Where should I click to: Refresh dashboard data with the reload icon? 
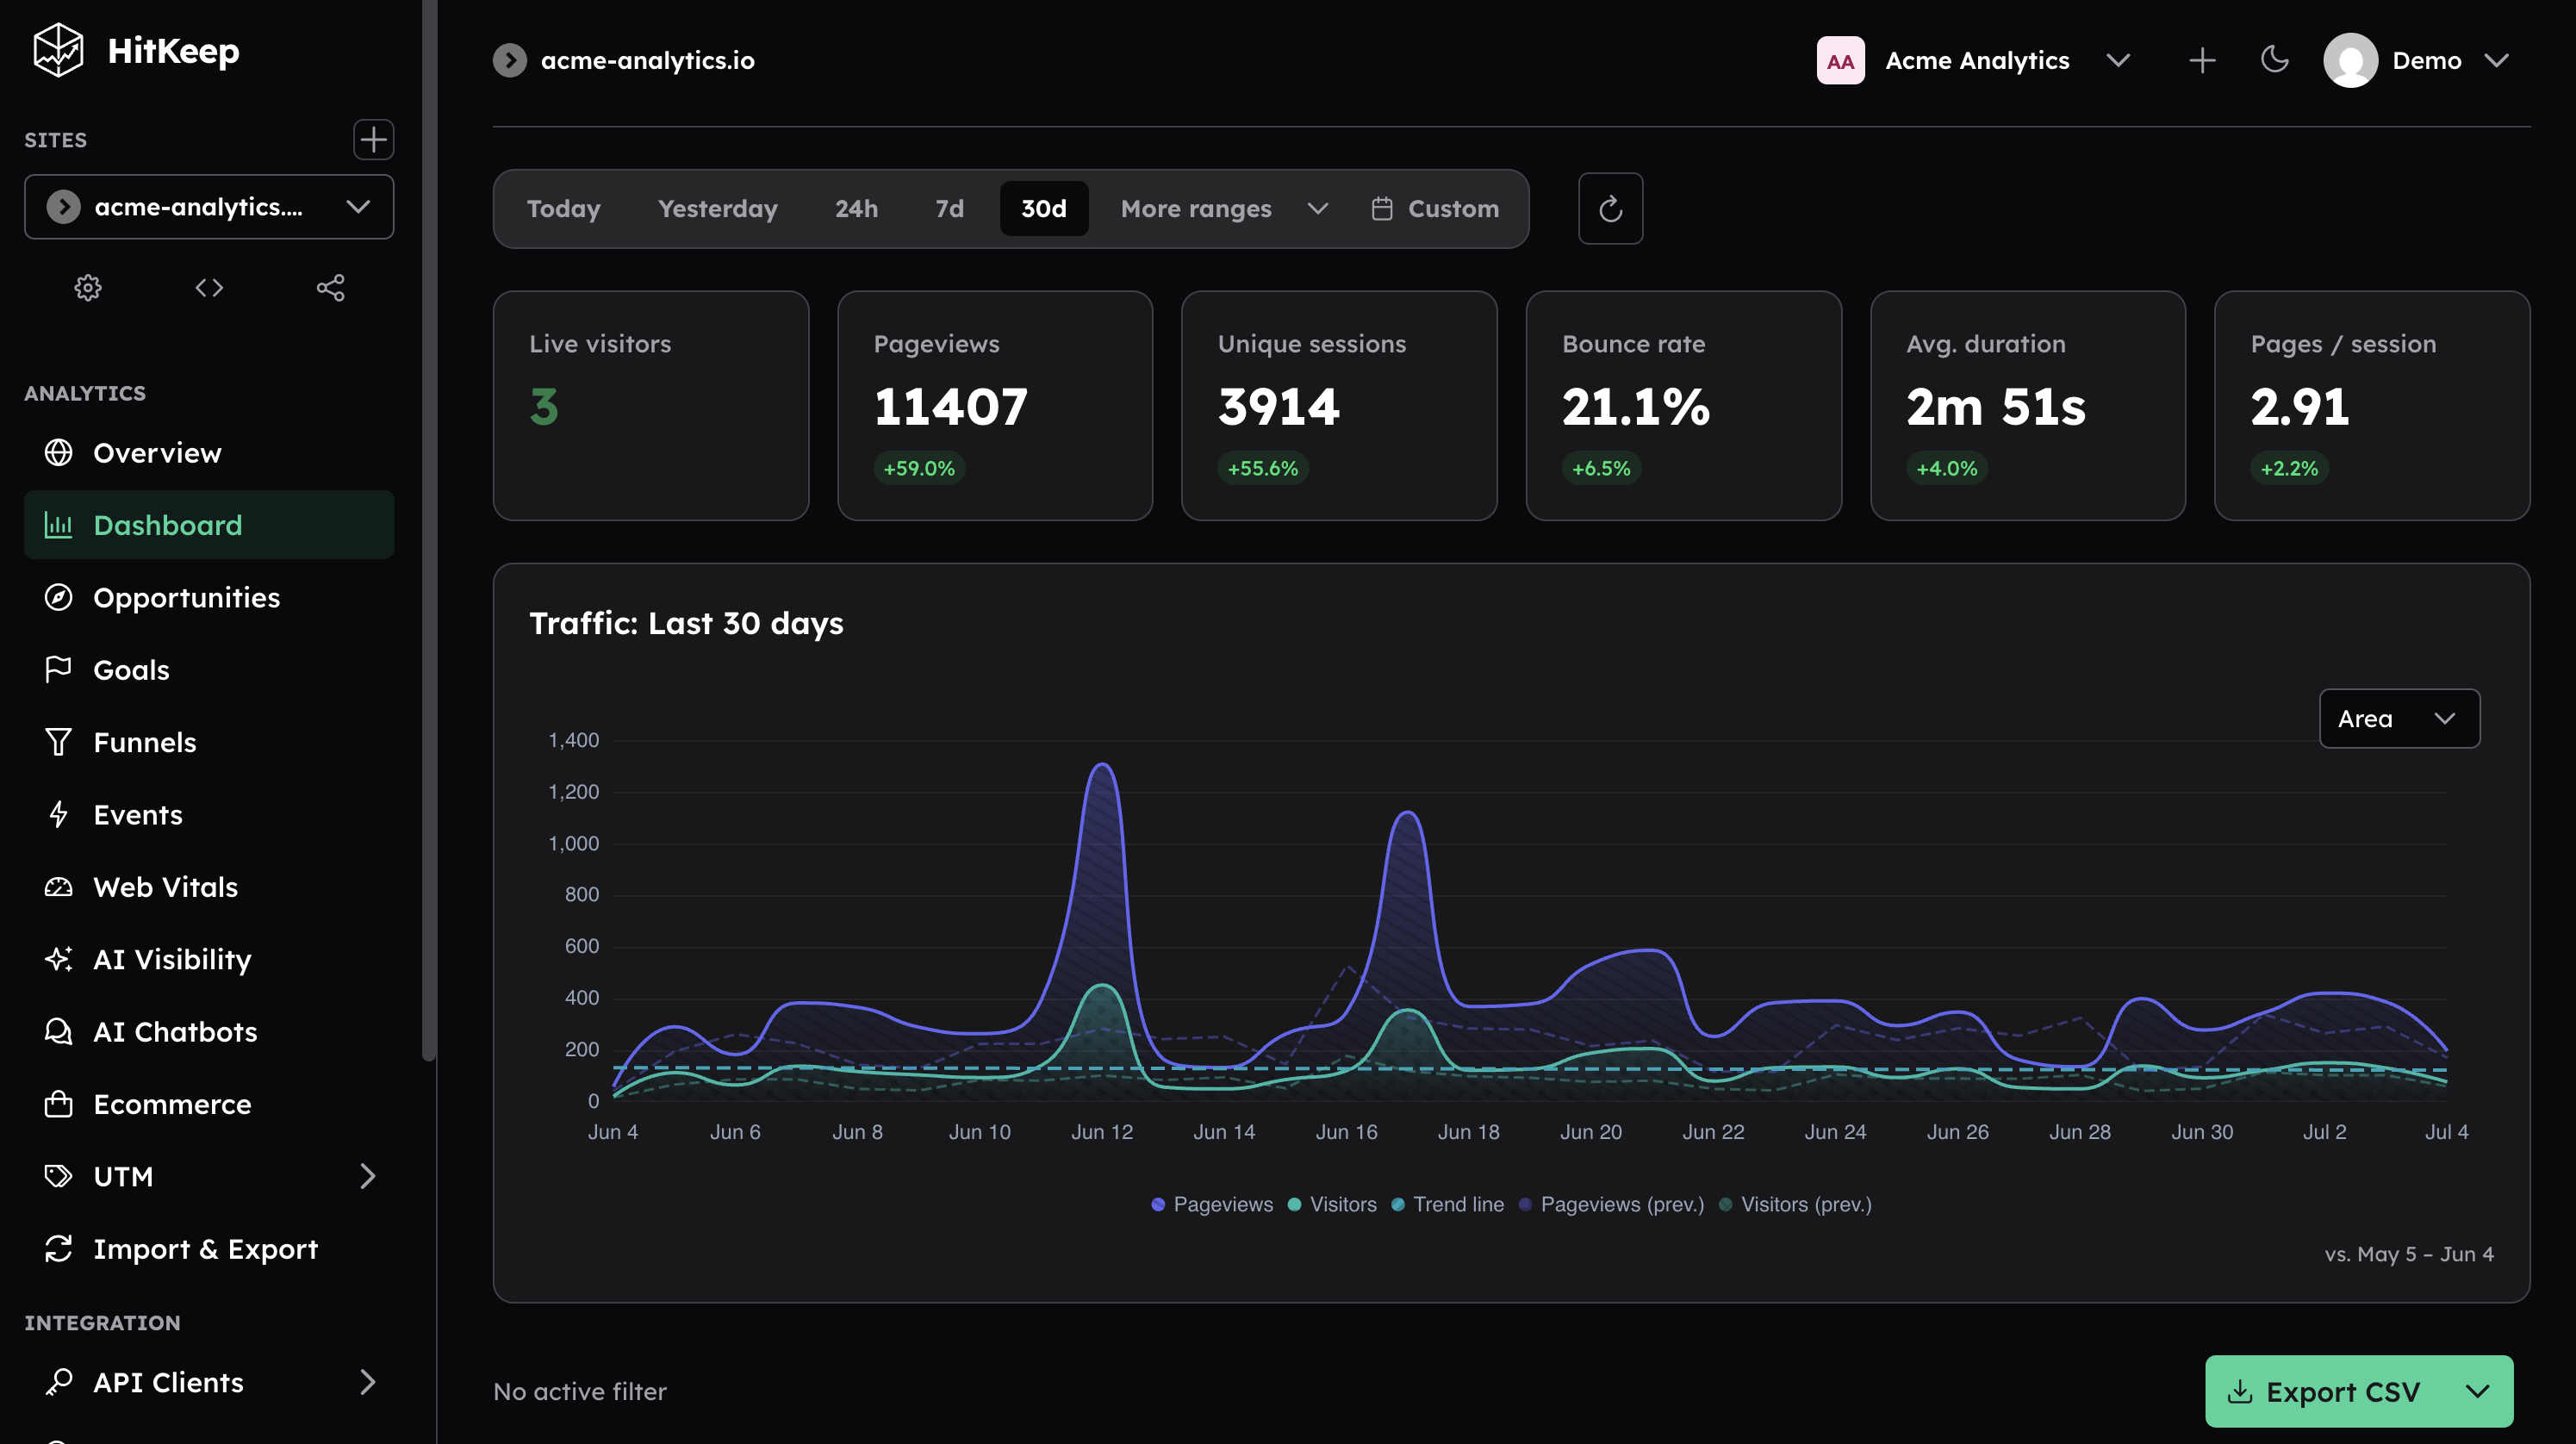(x=1610, y=209)
